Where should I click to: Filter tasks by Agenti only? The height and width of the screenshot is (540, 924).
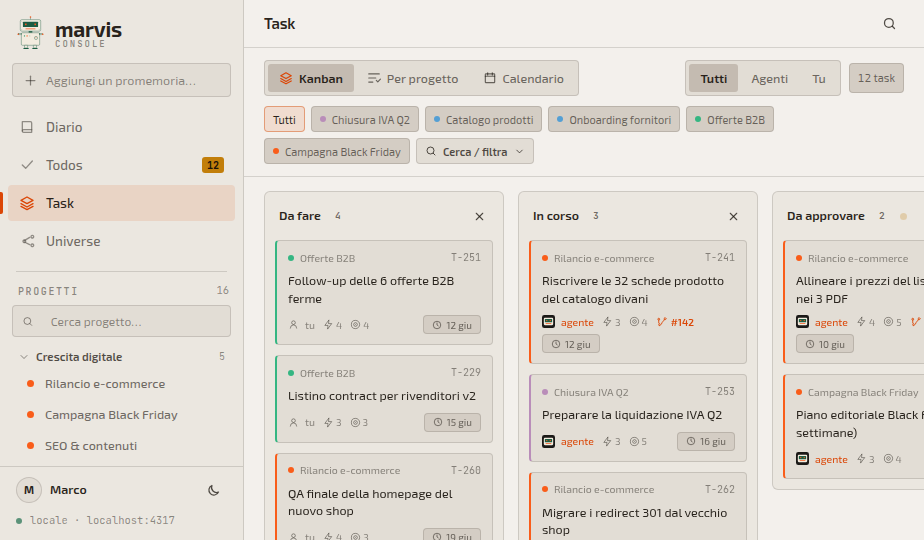click(769, 78)
